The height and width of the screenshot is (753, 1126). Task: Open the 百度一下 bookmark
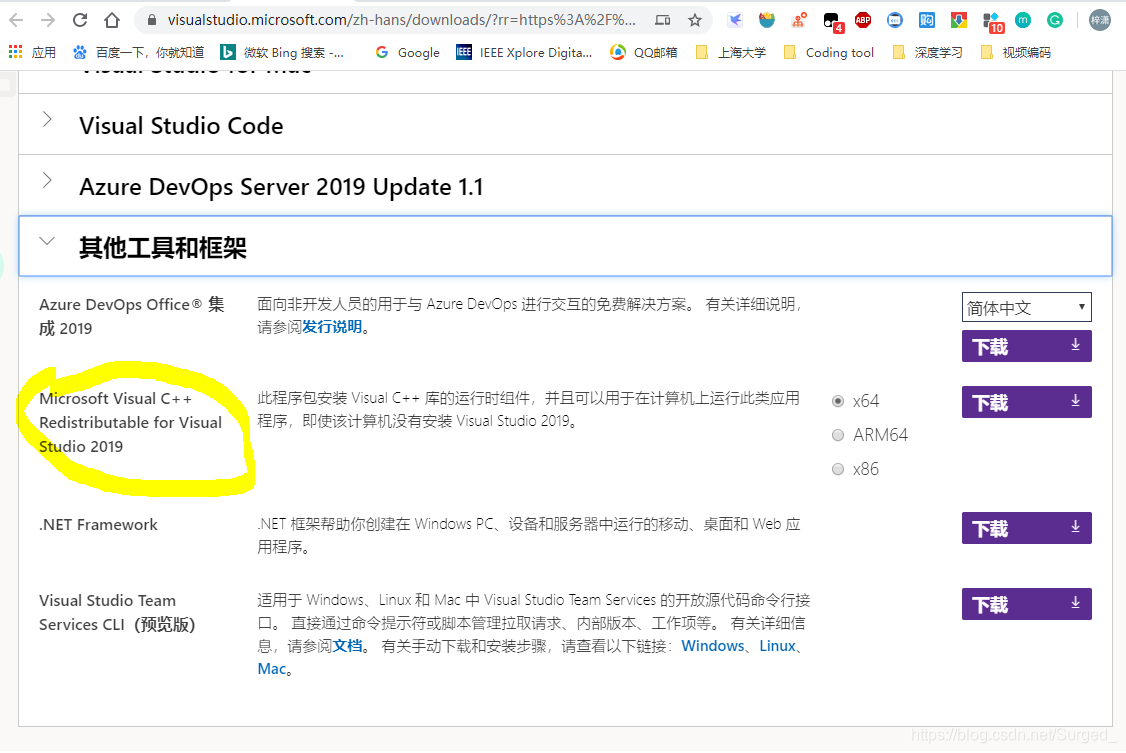coord(139,52)
